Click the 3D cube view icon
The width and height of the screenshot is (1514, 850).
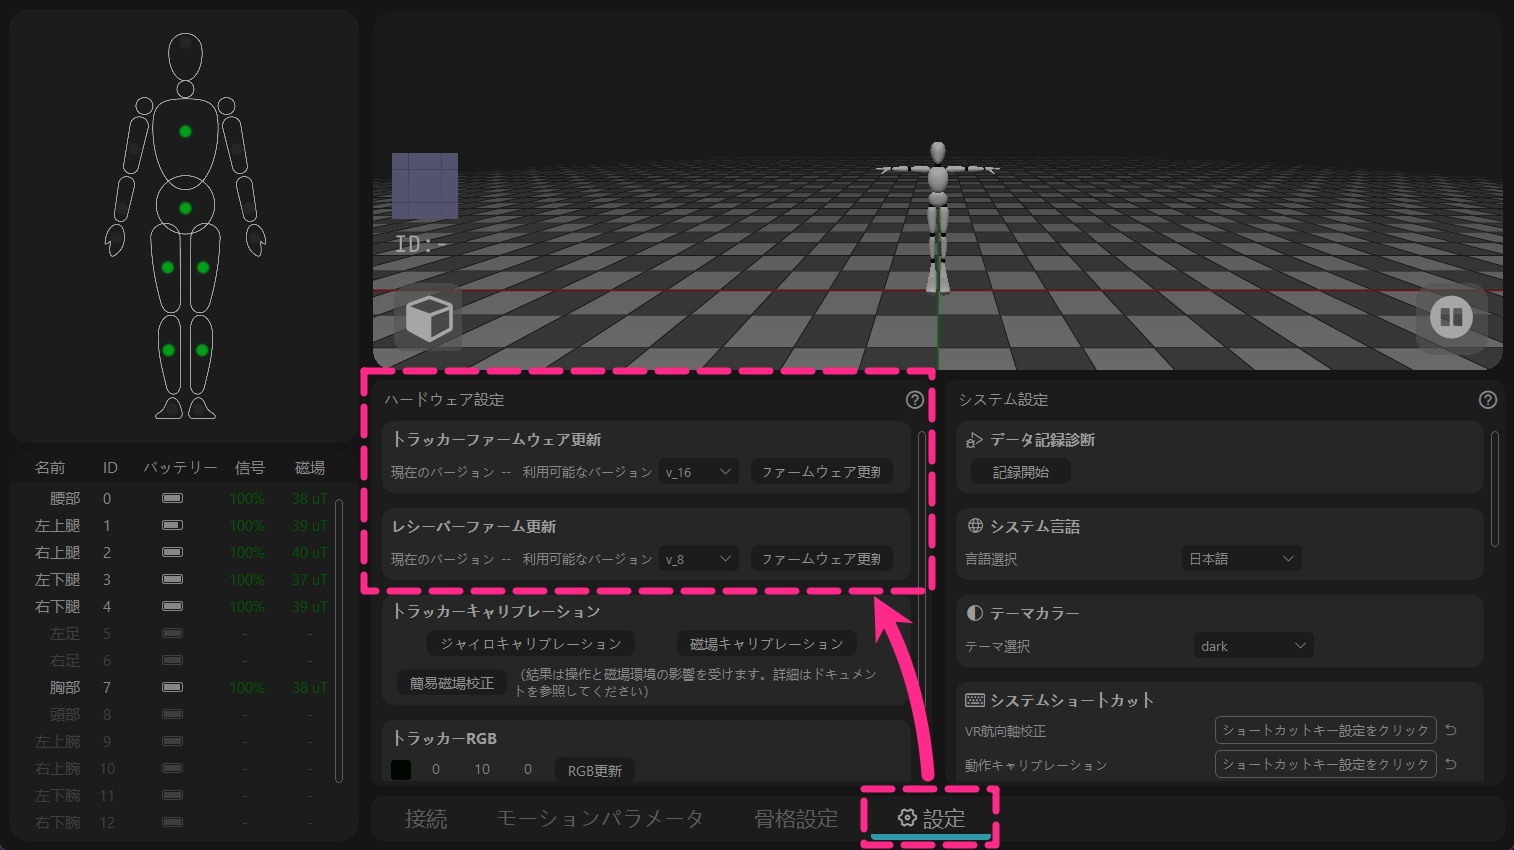point(429,319)
